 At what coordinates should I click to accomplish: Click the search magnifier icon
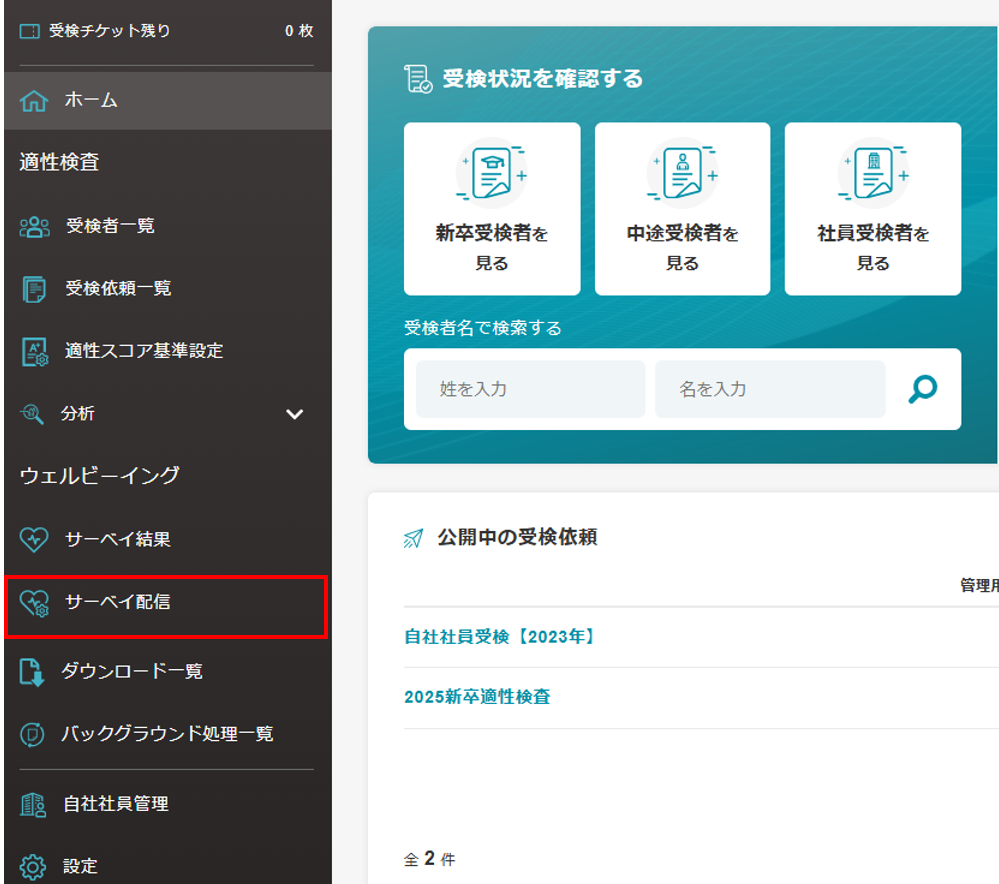click(923, 389)
